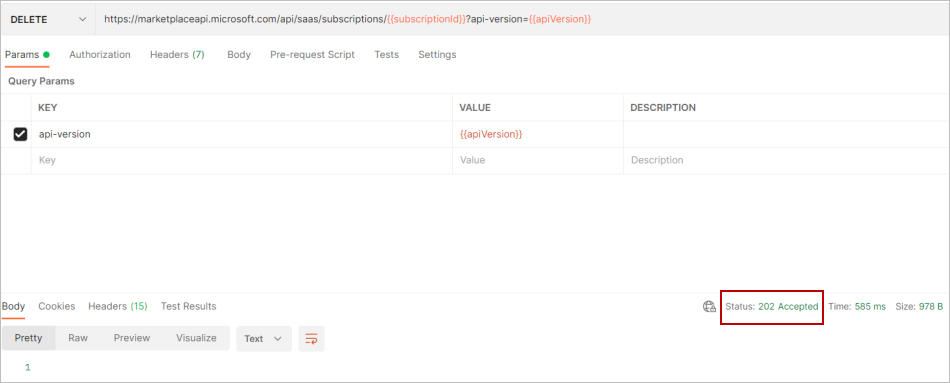
Task: Open the Pre-request Script tab
Action: (313, 55)
